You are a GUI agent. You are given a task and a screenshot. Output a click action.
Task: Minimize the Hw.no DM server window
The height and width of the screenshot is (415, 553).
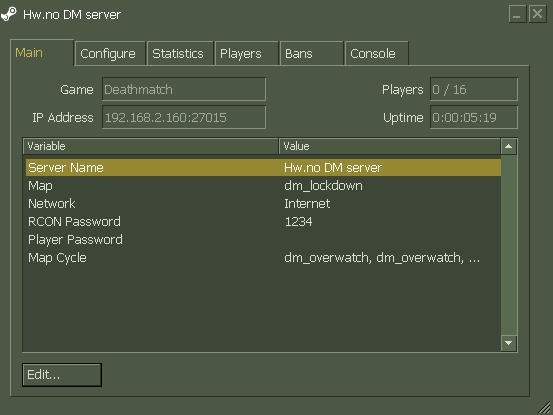tap(517, 14)
